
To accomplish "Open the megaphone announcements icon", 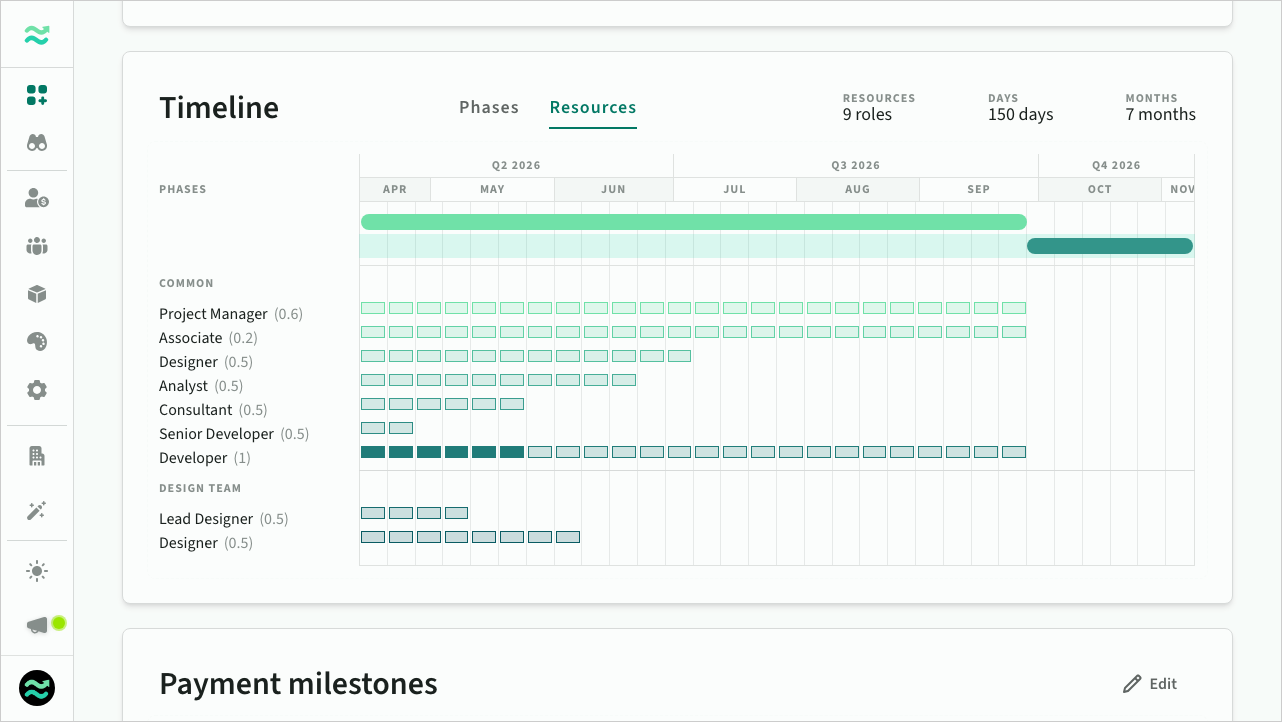I will (37, 625).
